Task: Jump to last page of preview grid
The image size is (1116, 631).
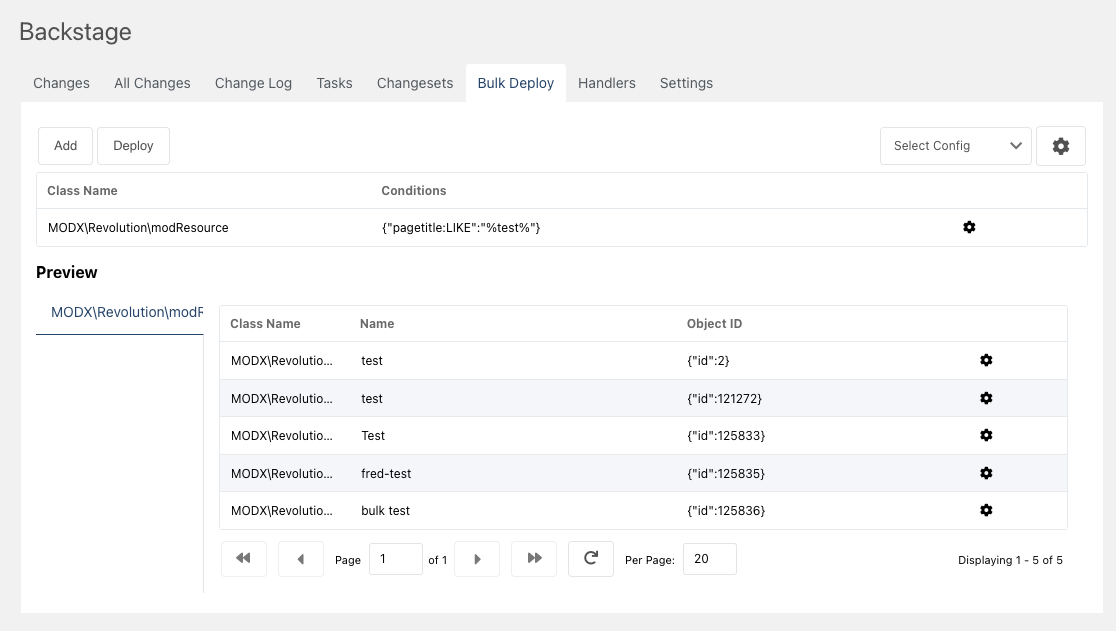Action: (534, 558)
